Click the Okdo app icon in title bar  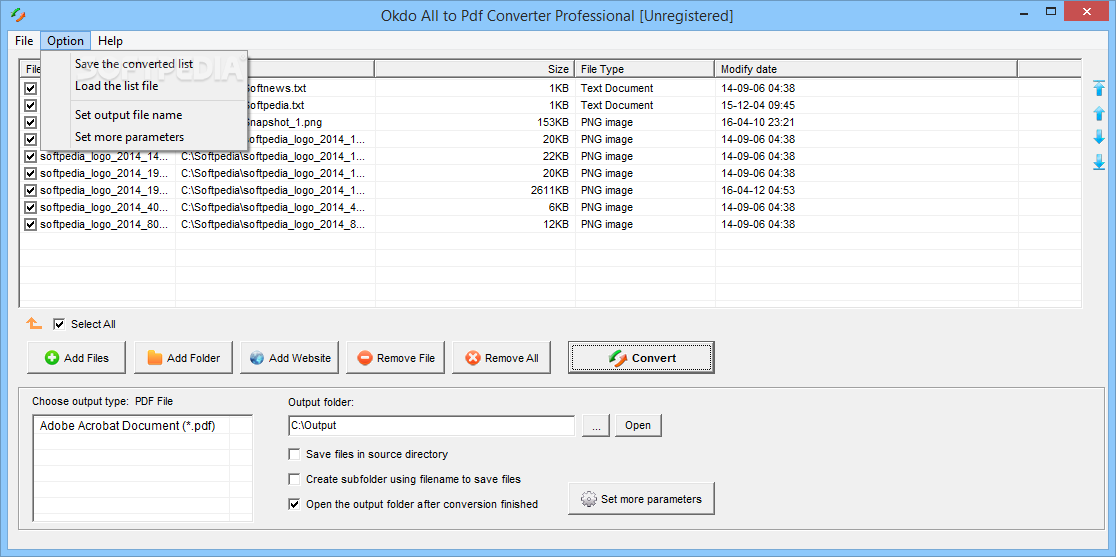(x=18, y=14)
